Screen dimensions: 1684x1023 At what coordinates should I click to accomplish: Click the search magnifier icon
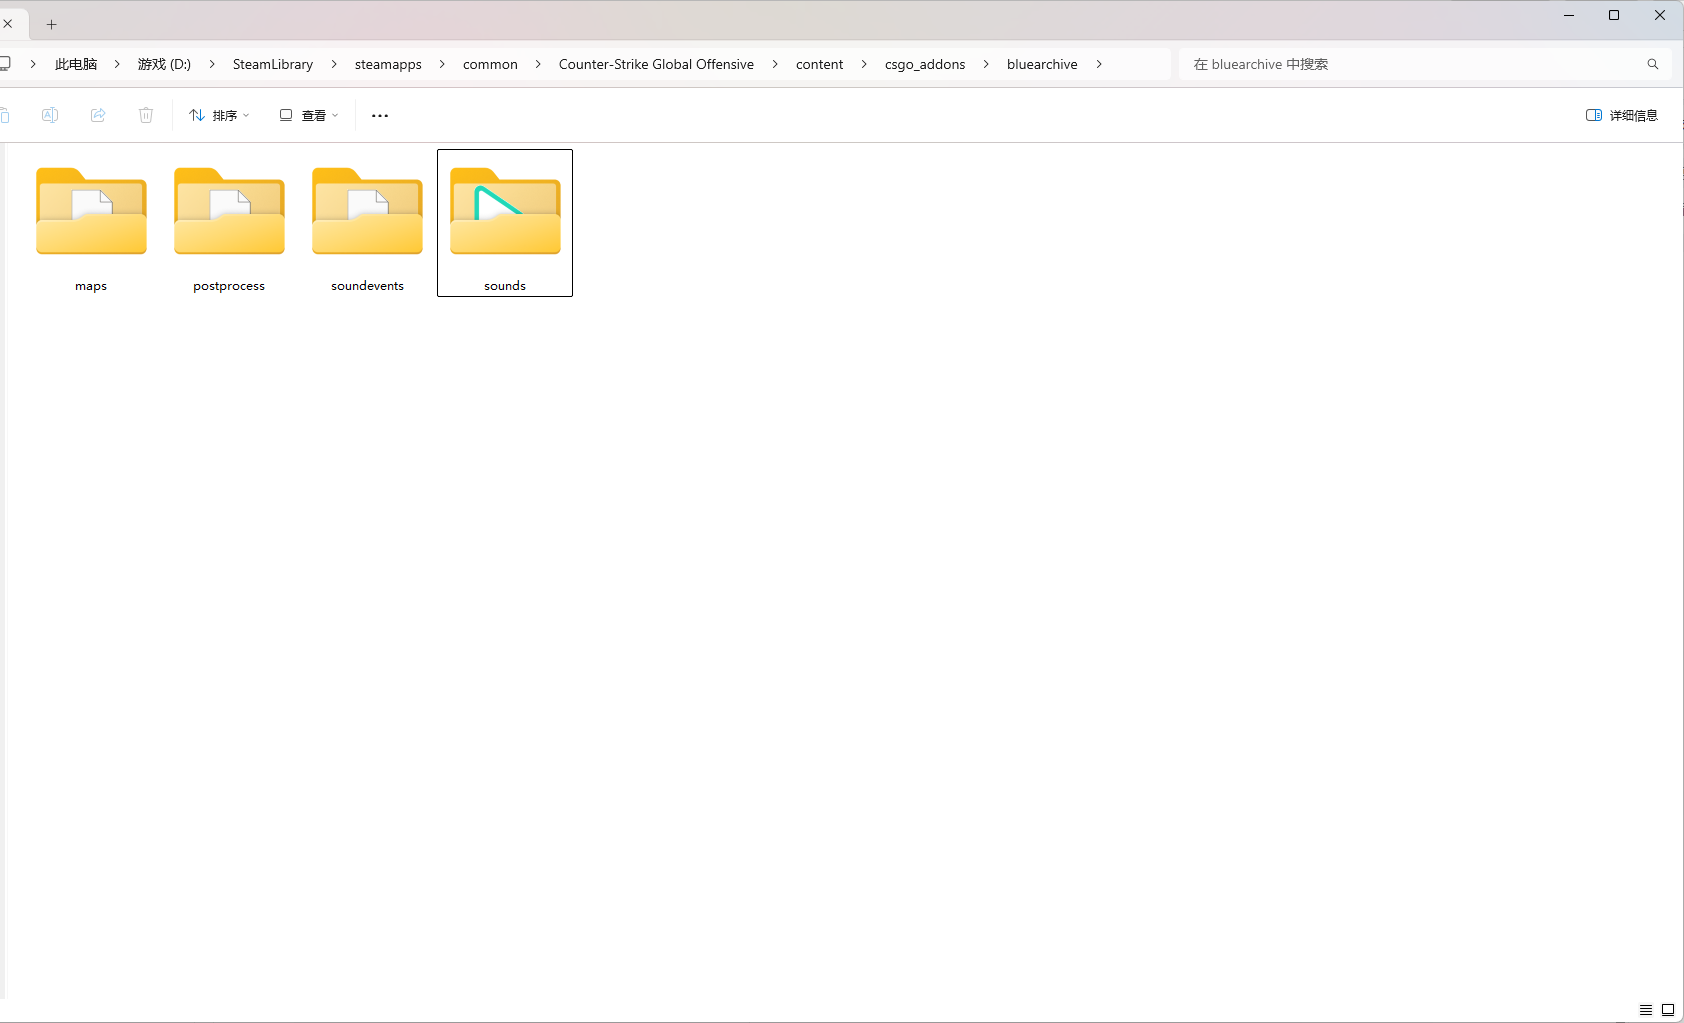[x=1652, y=64]
